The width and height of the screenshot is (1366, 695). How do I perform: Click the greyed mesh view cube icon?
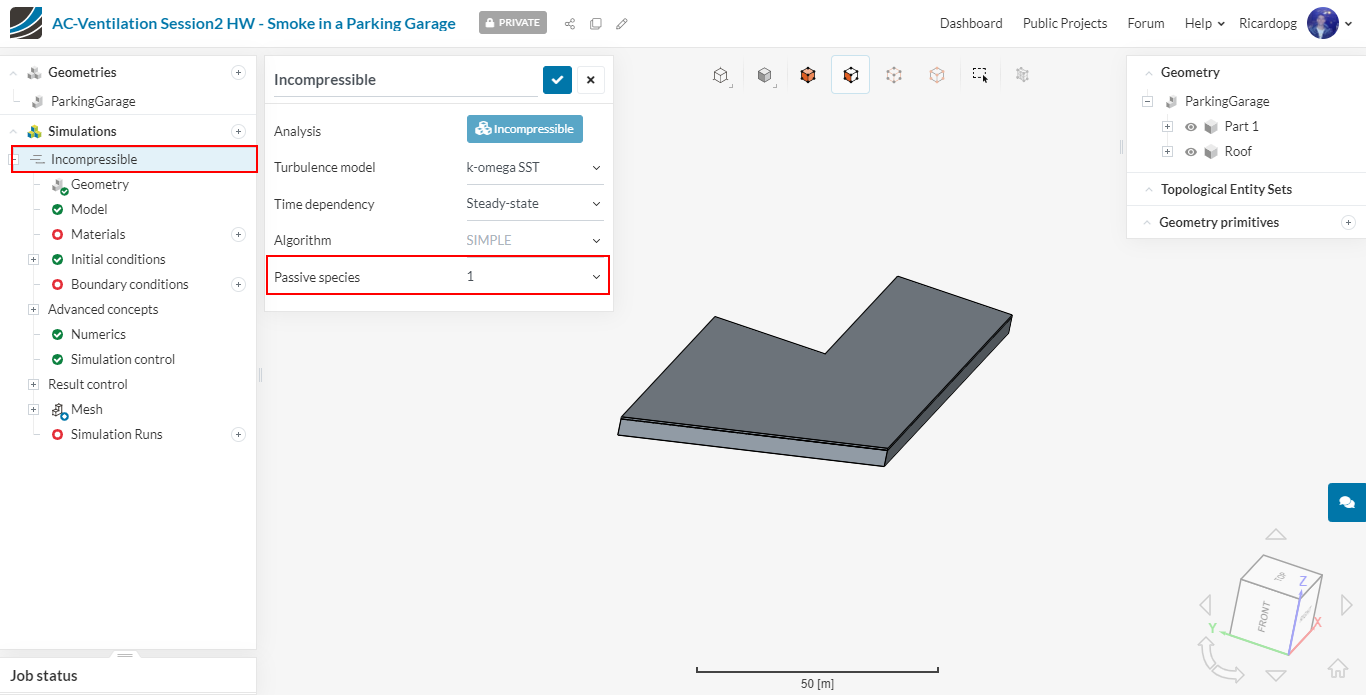1022,75
